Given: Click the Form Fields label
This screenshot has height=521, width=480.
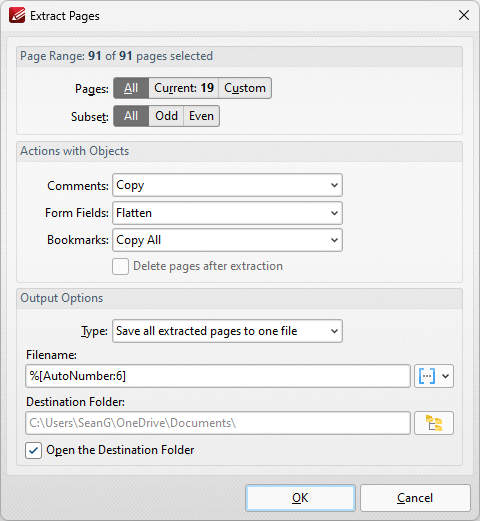Looking at the screenshot, I should coord(77,213).
